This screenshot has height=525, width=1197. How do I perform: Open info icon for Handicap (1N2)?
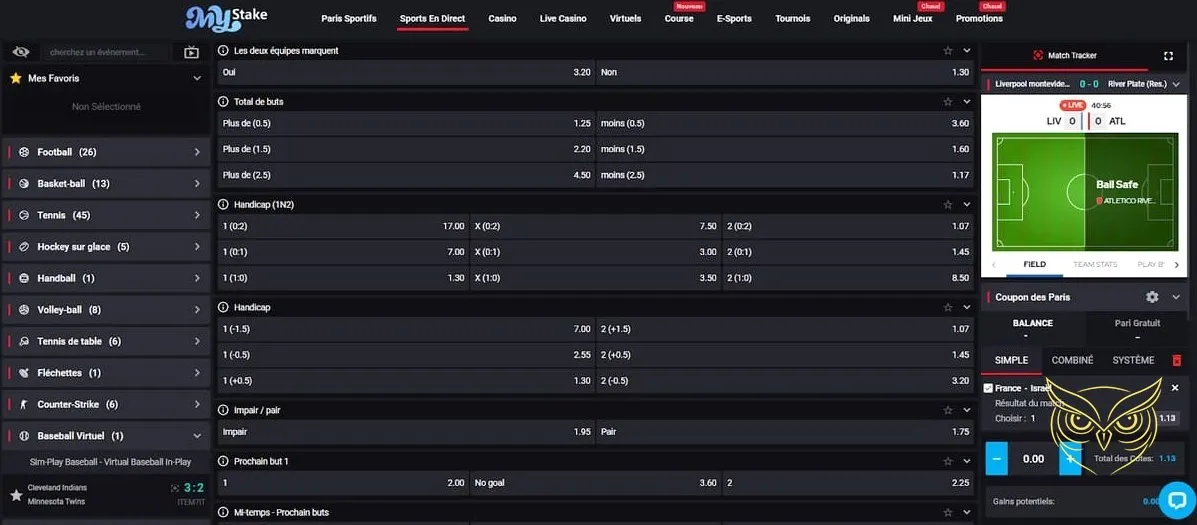[x=224, y=205]
